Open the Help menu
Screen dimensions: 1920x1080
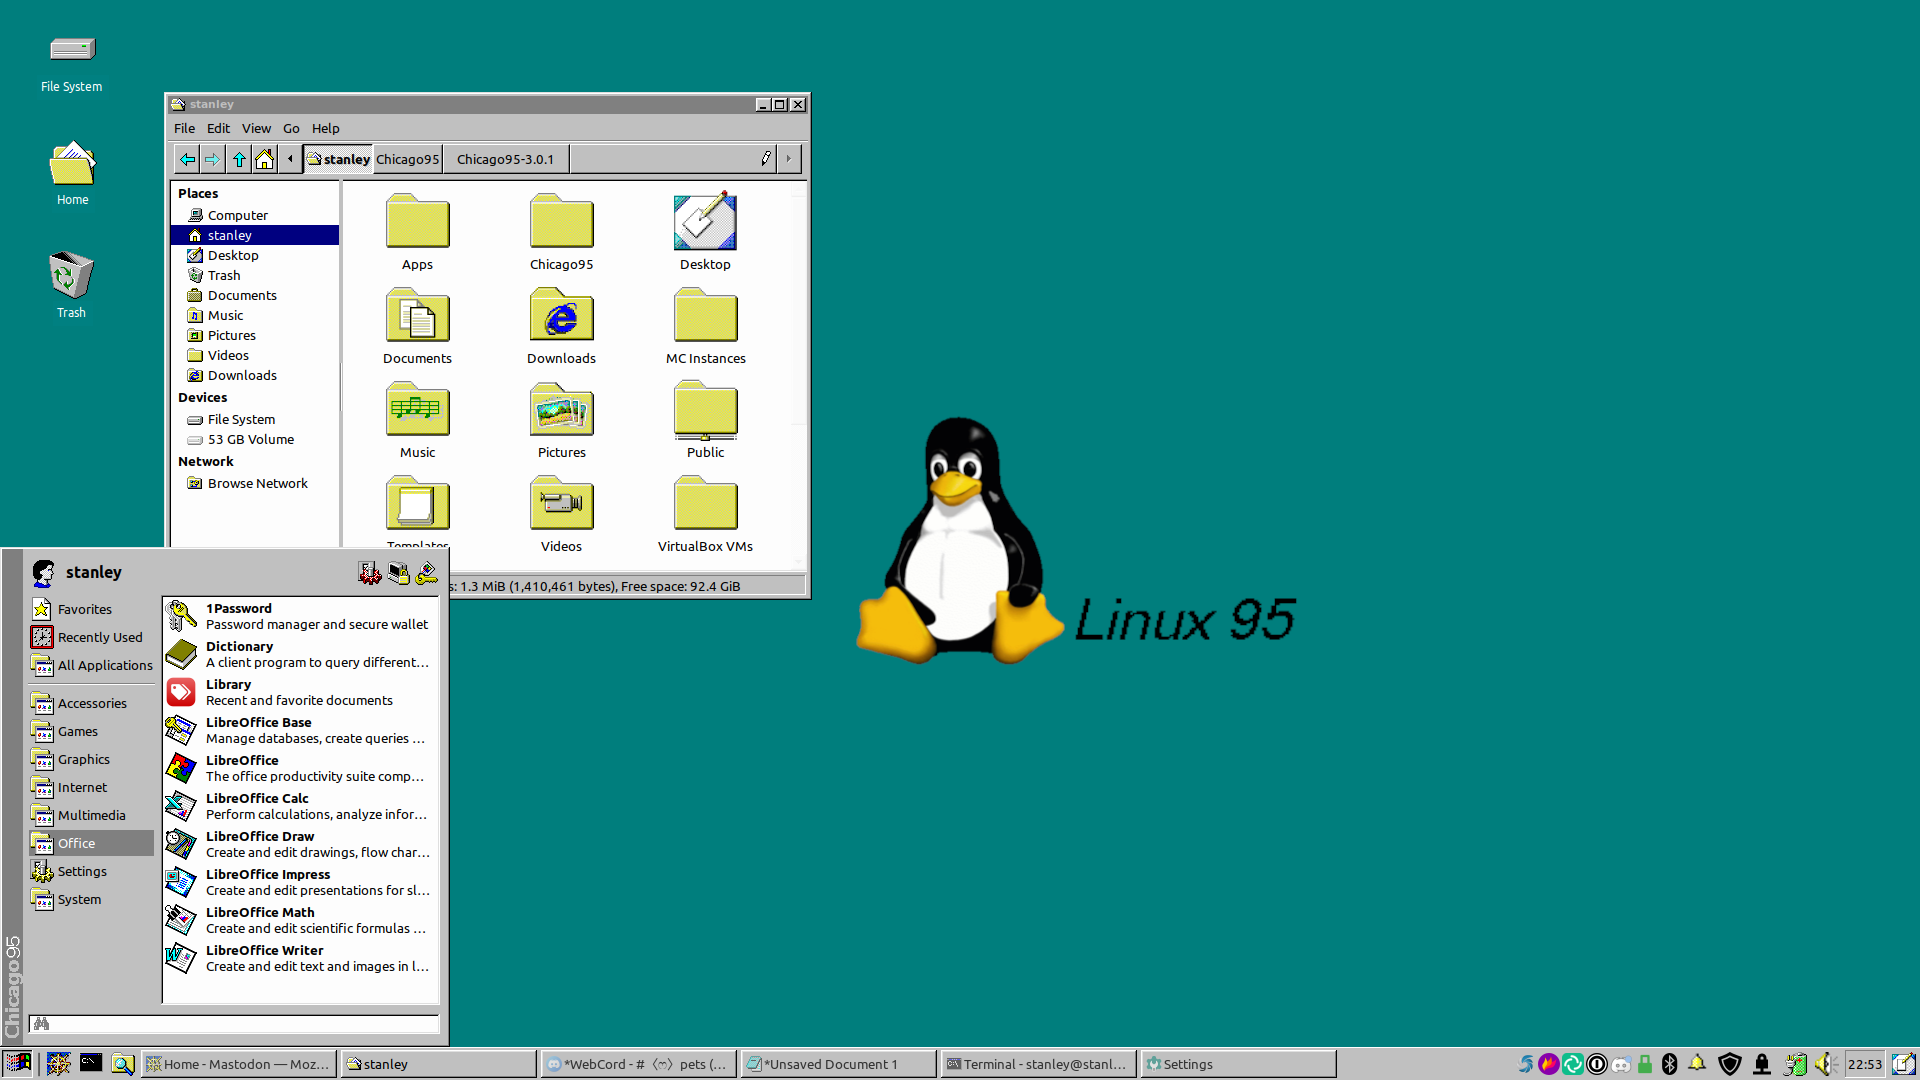pyautogui.click(x=325, y=128)
